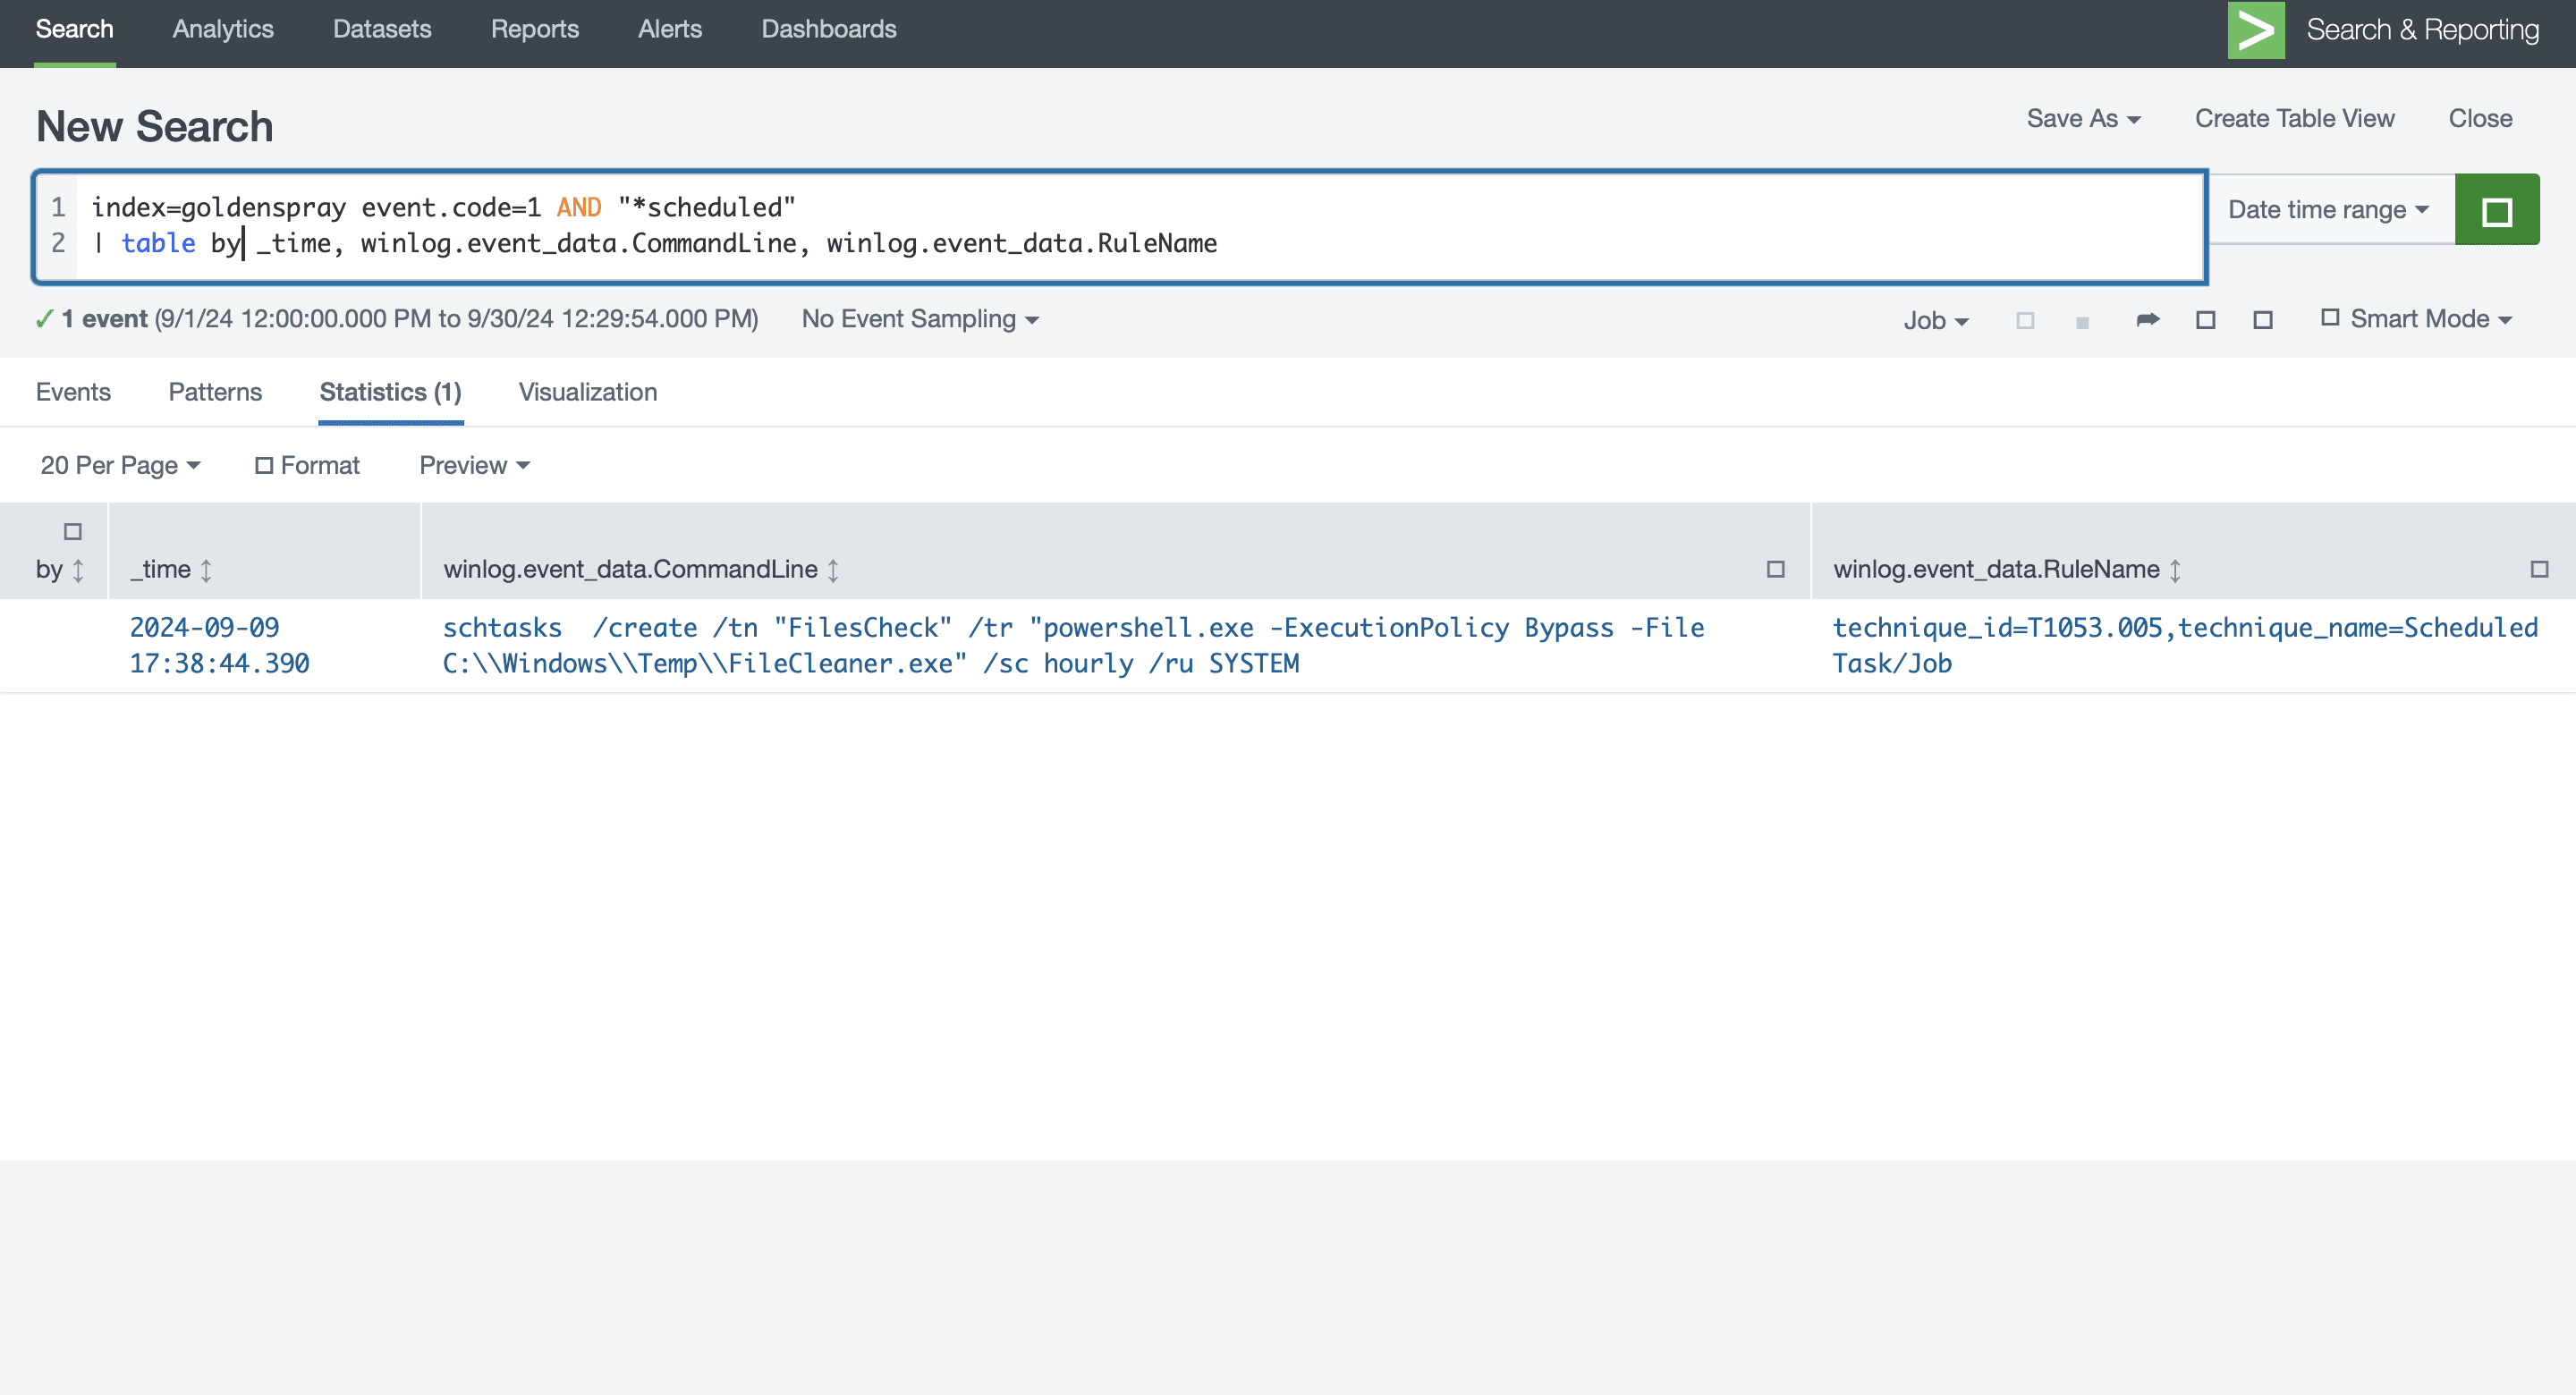Select the Statistics (1) tab
Screen dimensions: 2576x1395
tap(391, 392)
